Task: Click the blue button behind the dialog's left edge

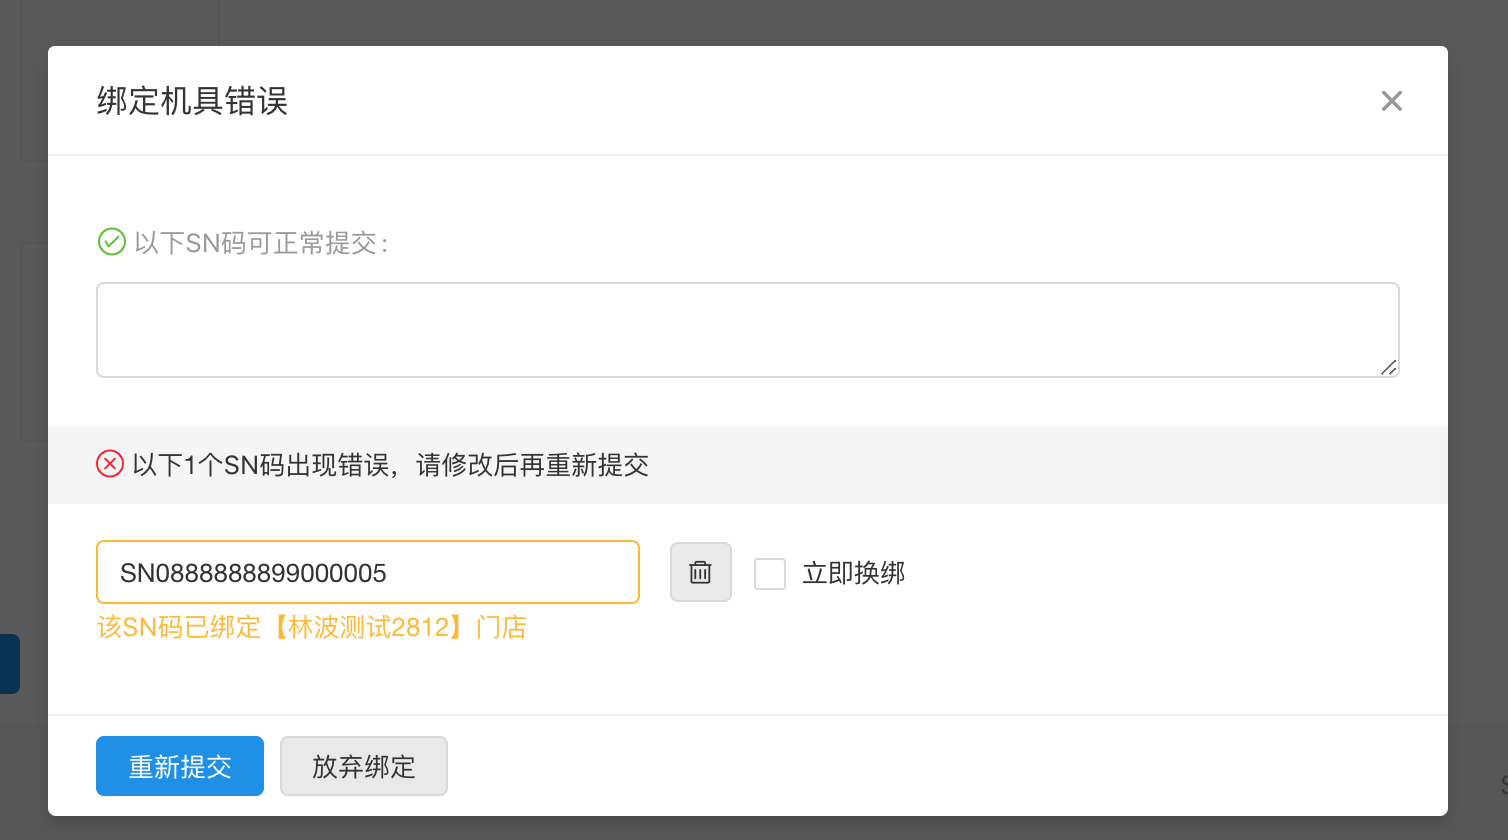Action: [9, 663]
